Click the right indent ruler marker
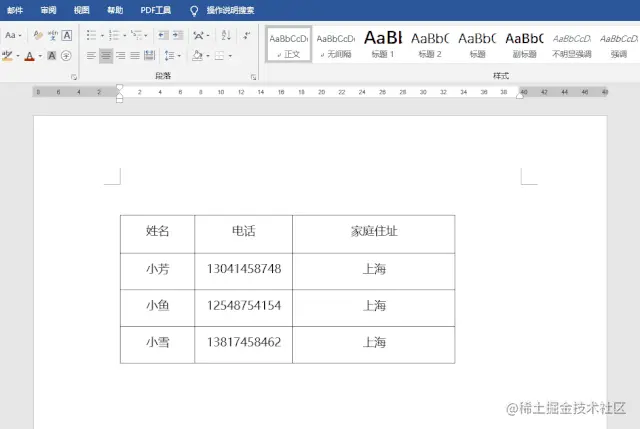Image resolution: width=640 pixels, height=429 pixels. pos(520,96)
